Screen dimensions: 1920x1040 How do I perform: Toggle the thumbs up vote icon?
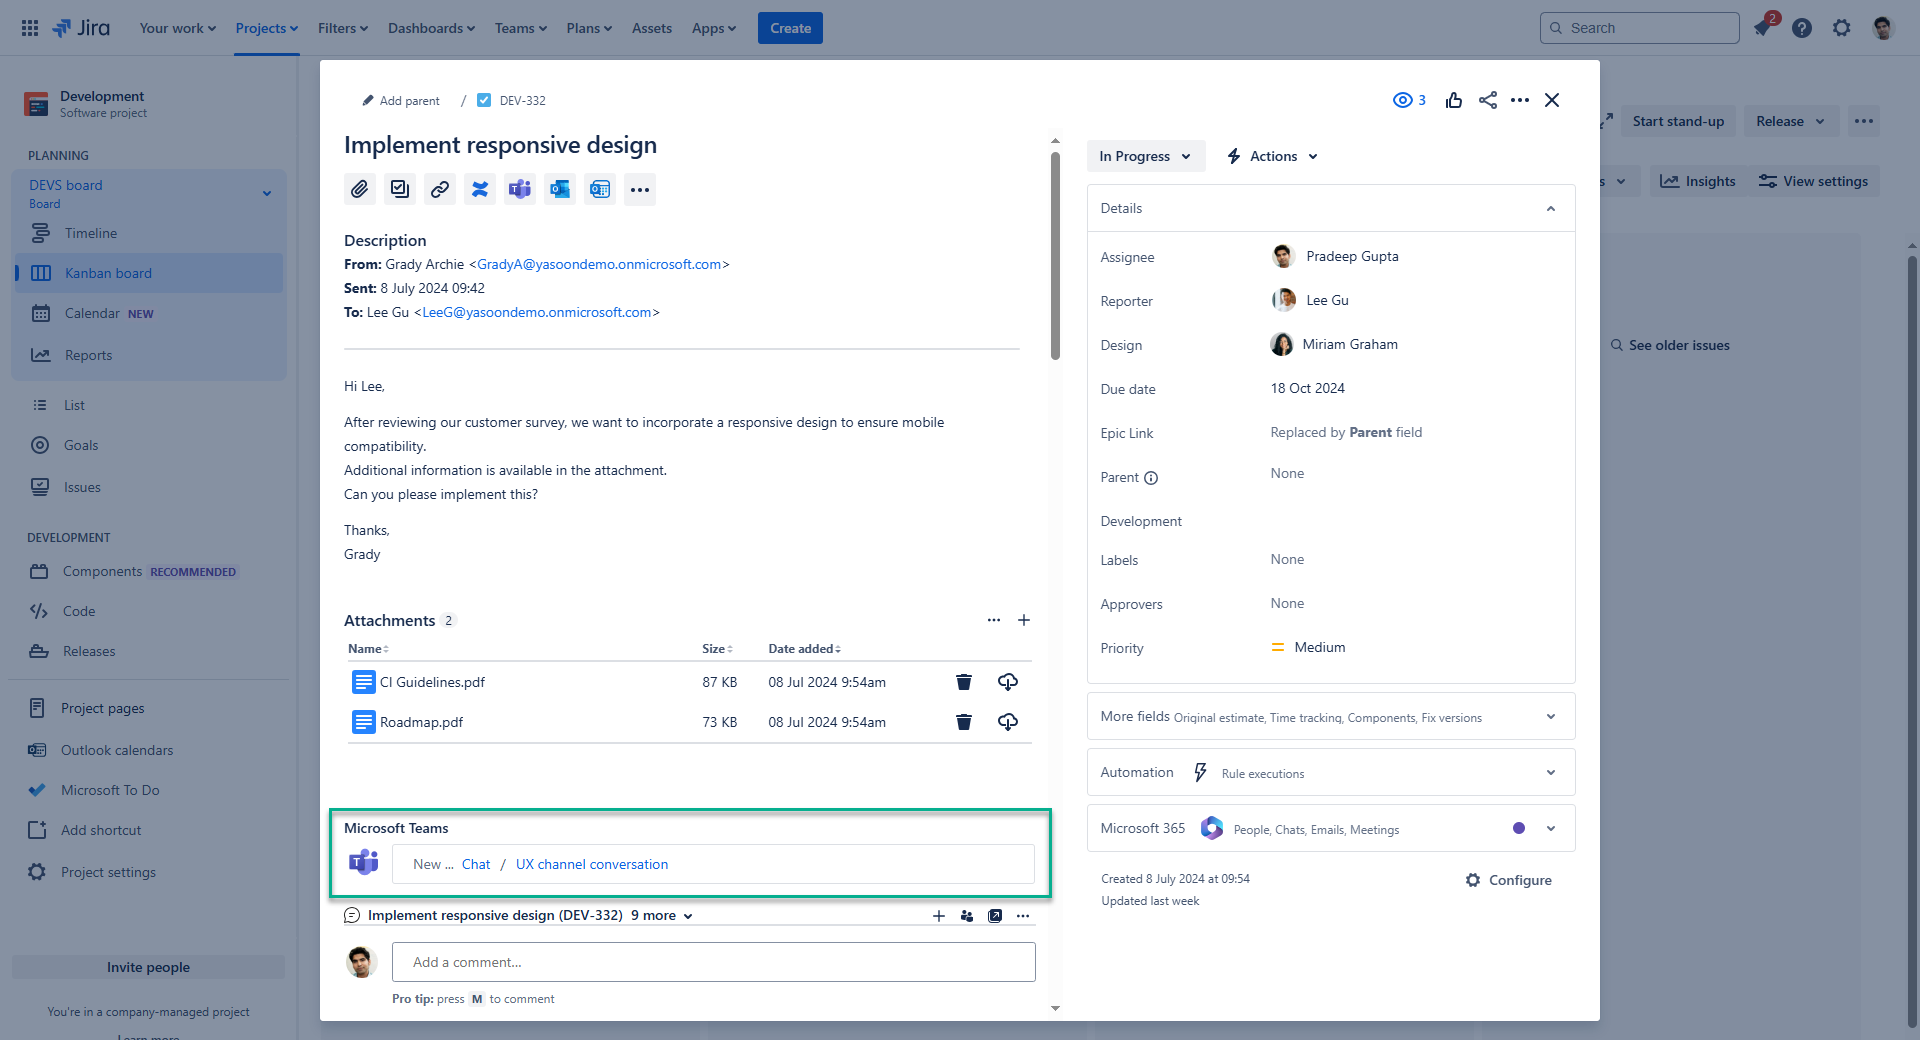(1454, 100)
